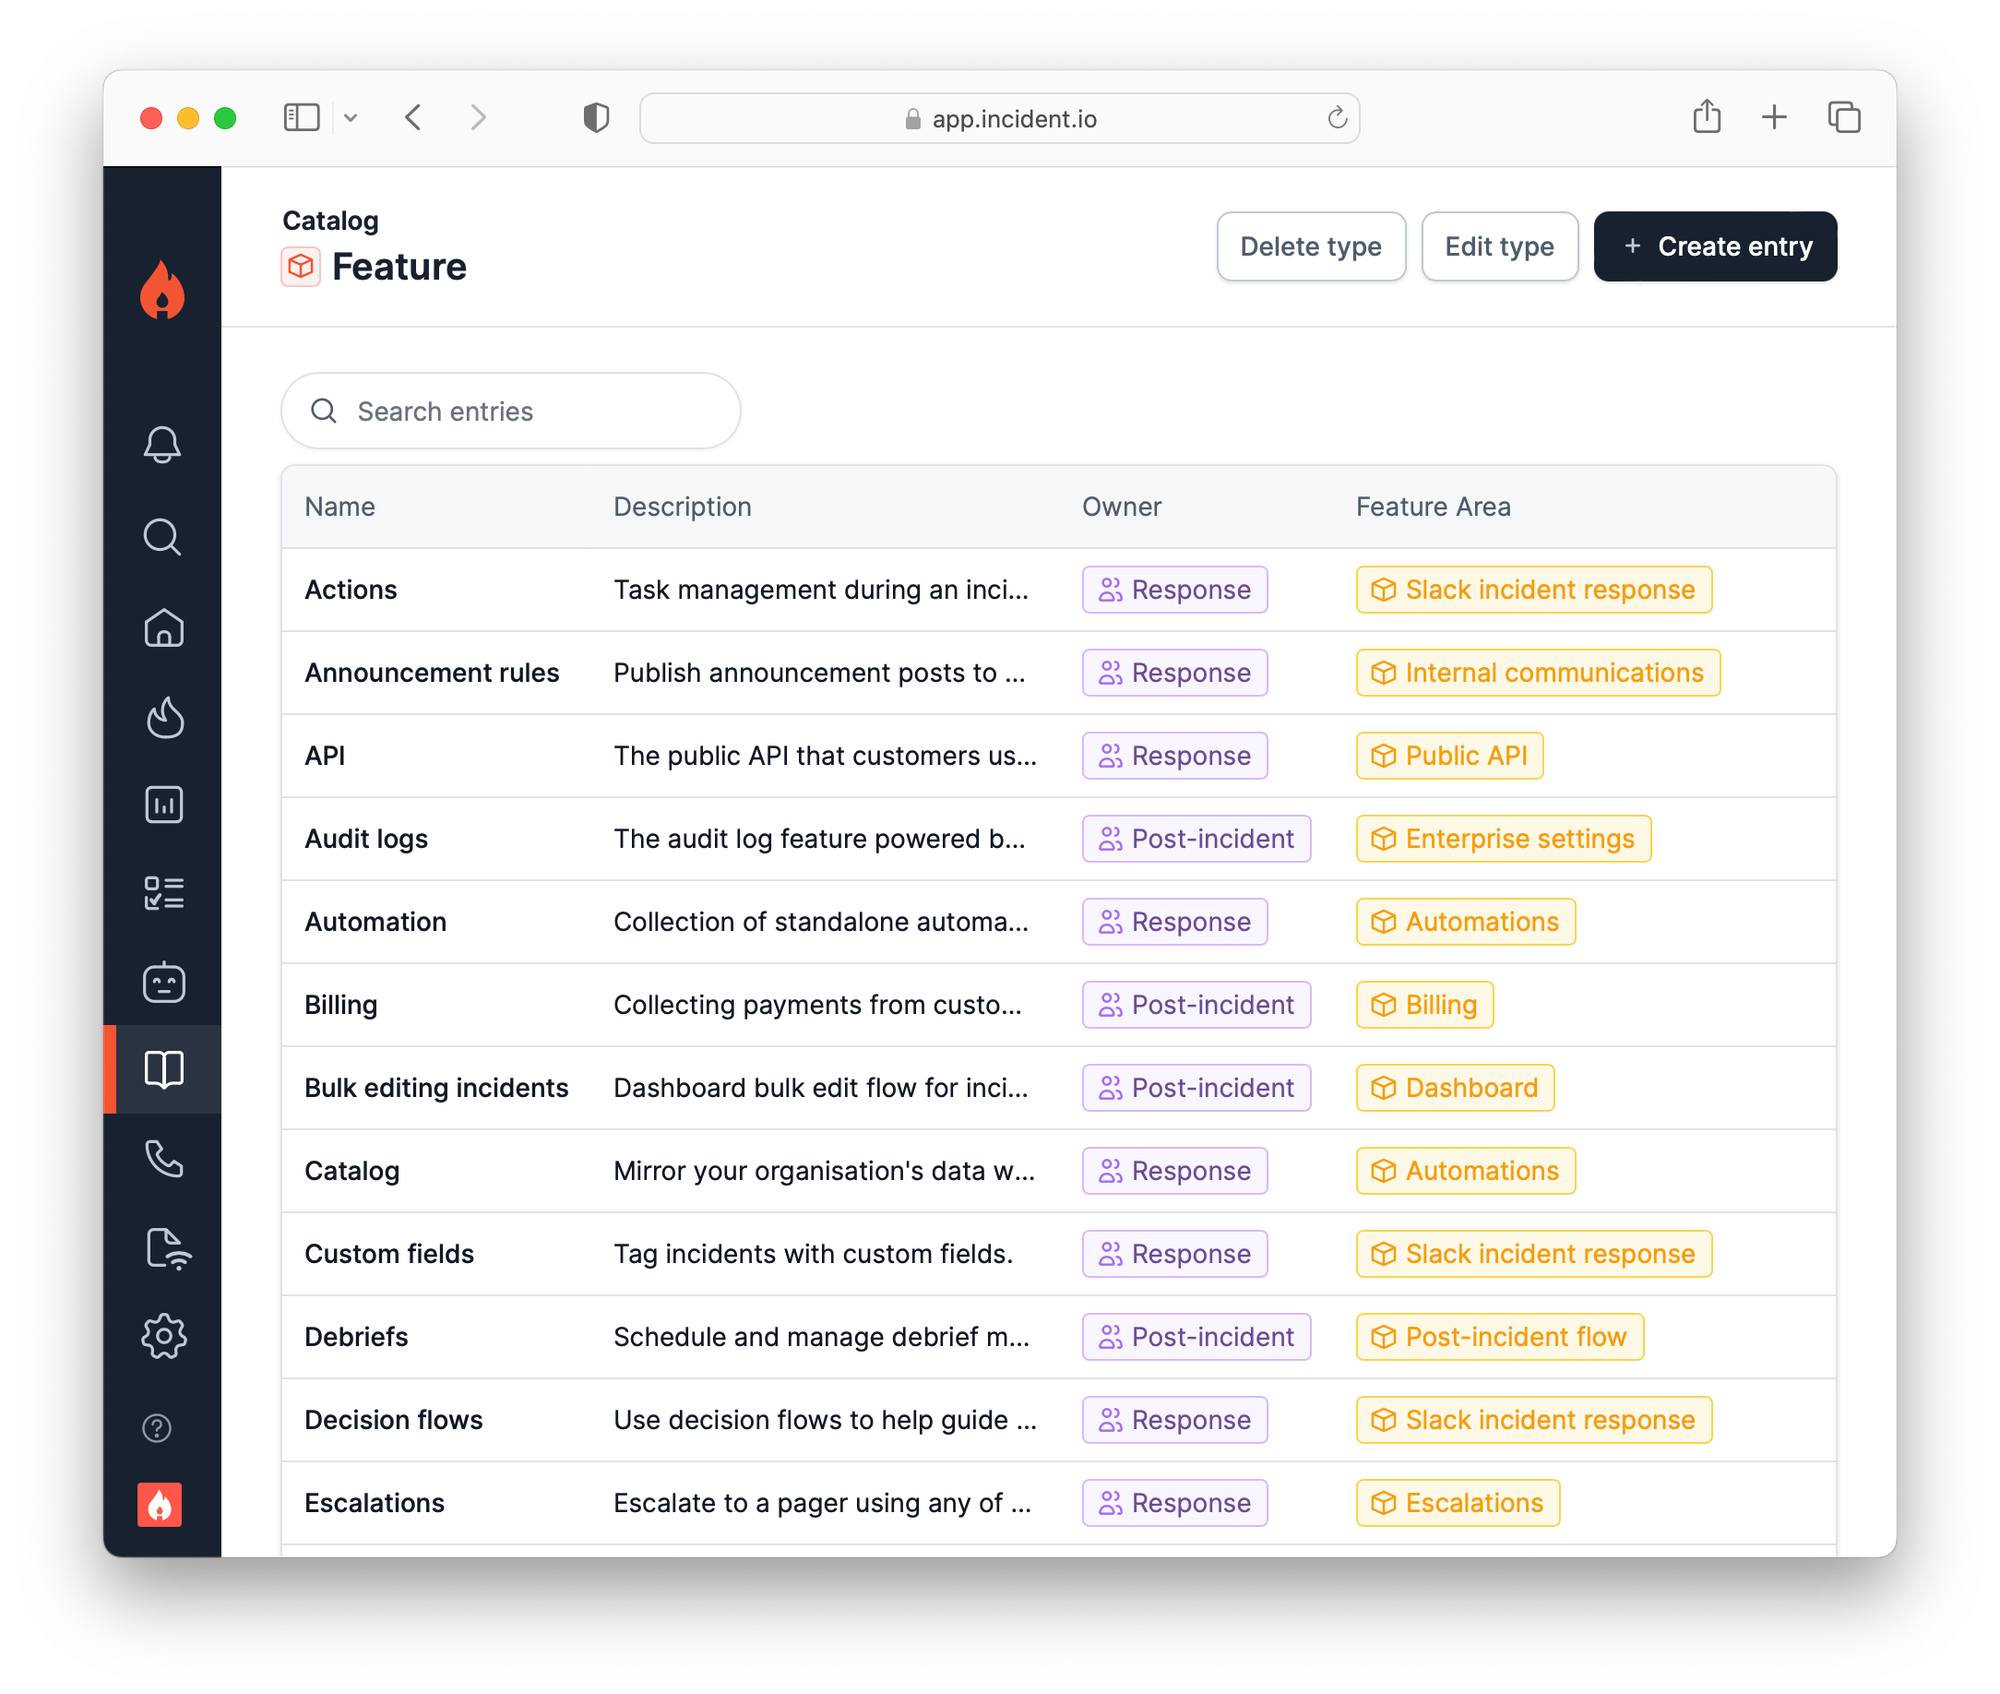Open settings gear in sidebar

[164, 1336]
